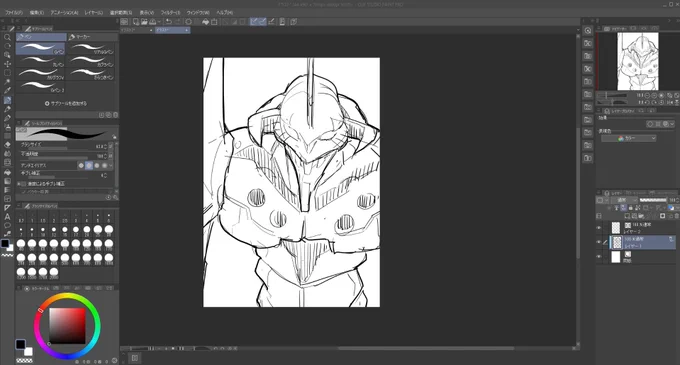The height and width of the screenshot is (365, 680).
Task: Hide the paper layer with its eye icon
Action: click(x=599, y=257)
